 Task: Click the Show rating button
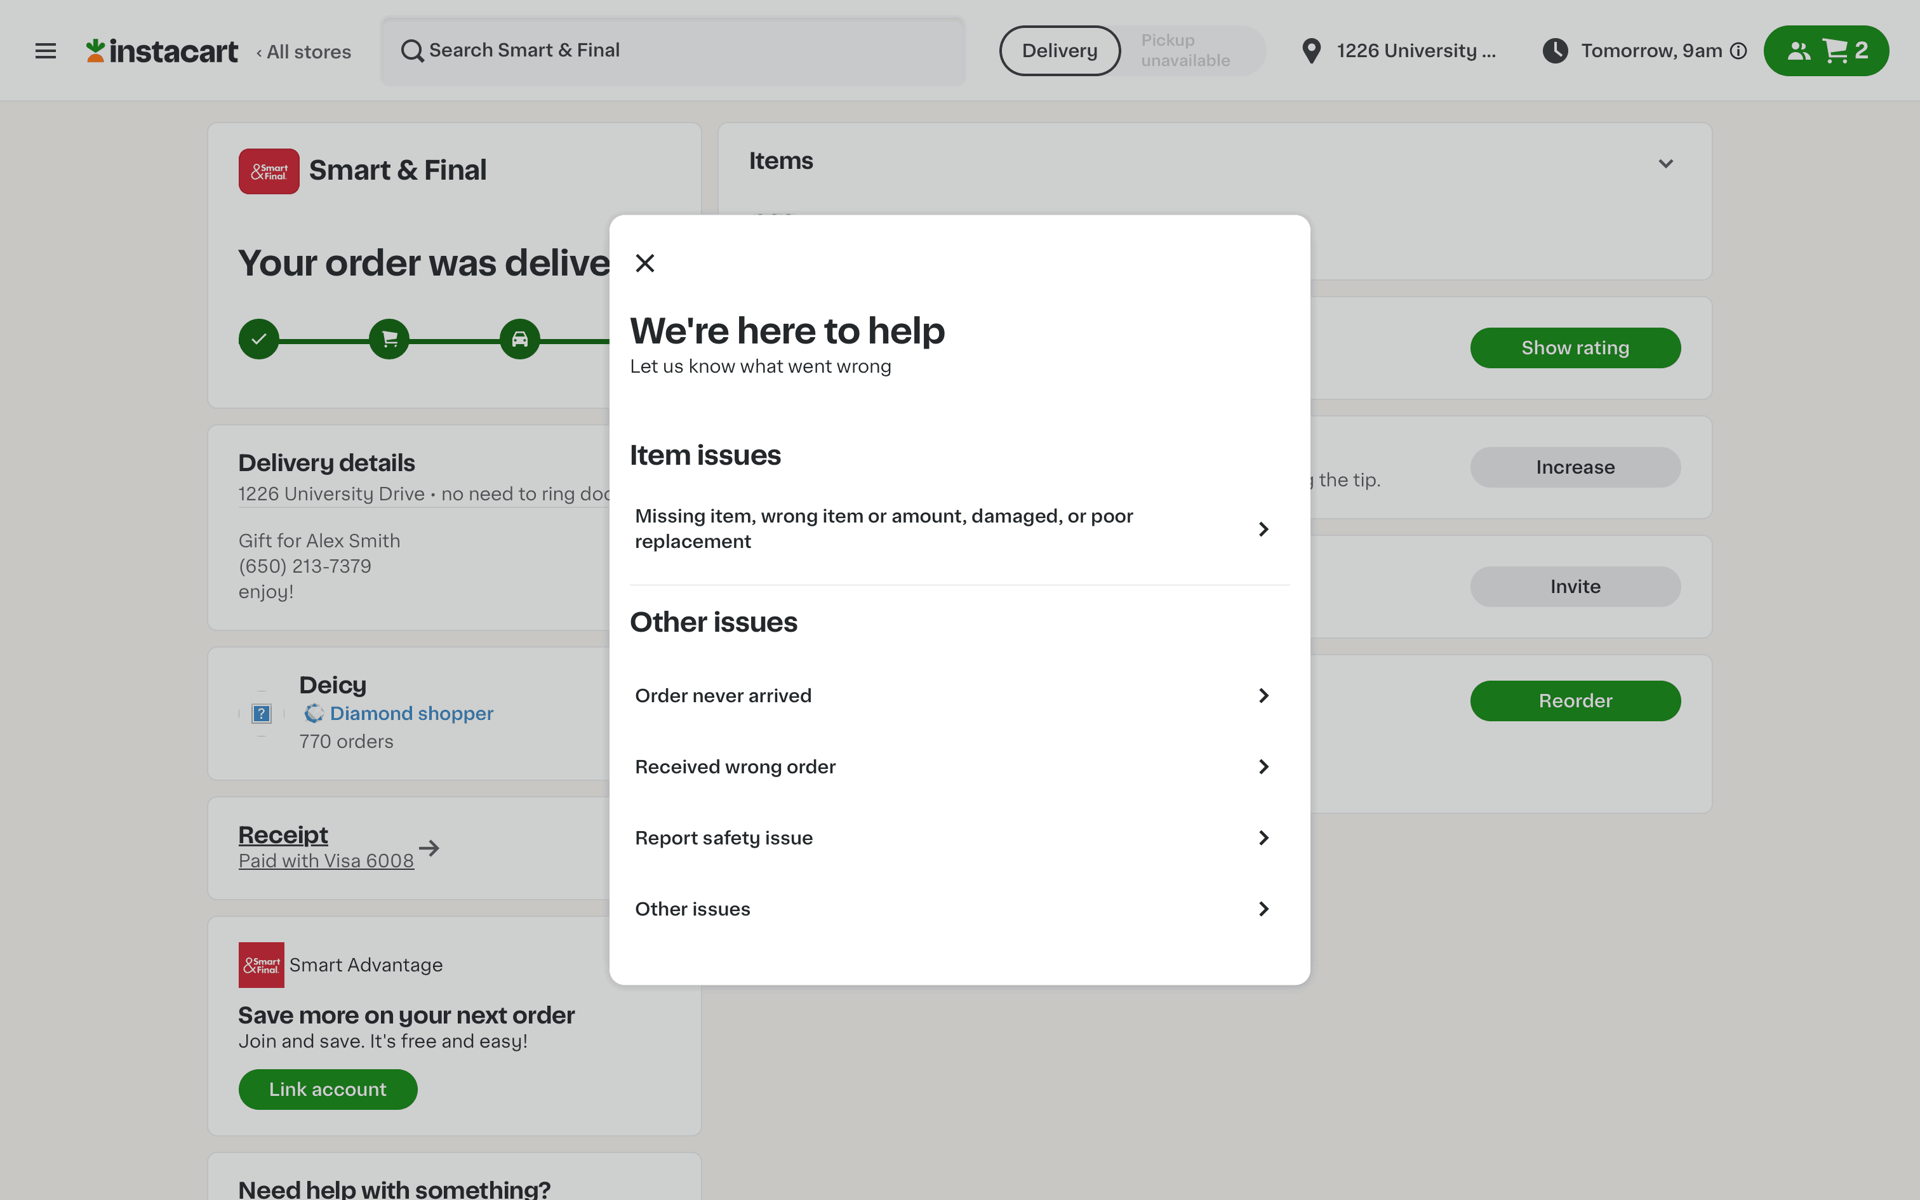click(x=1575, y=348)
